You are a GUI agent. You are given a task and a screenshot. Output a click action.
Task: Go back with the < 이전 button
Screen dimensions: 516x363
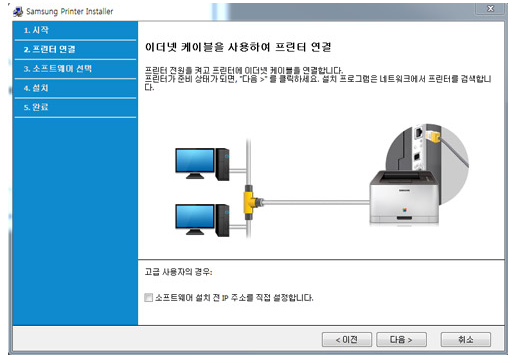tap(347, 339)
